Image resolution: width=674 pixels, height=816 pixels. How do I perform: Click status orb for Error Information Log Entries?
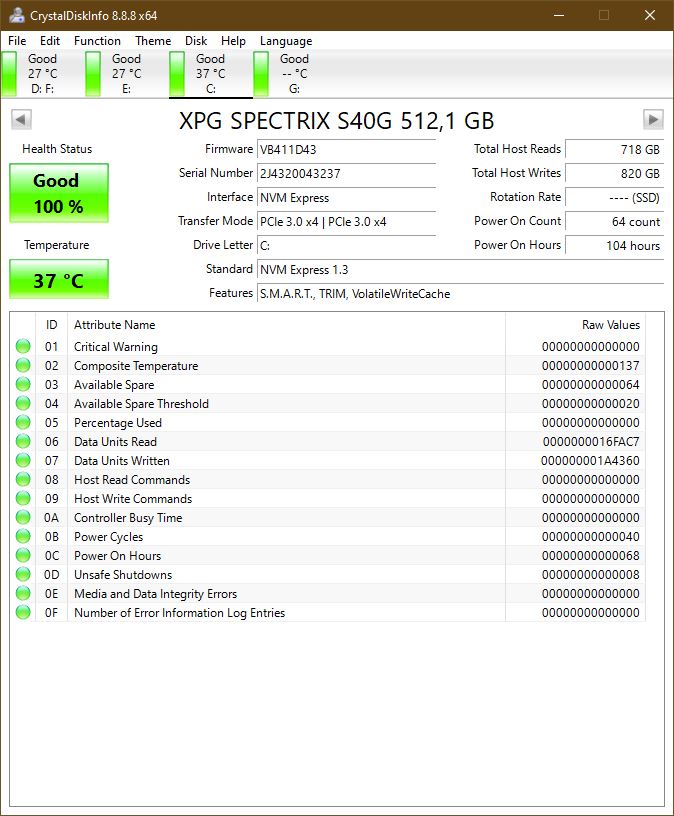pos(23,612)
